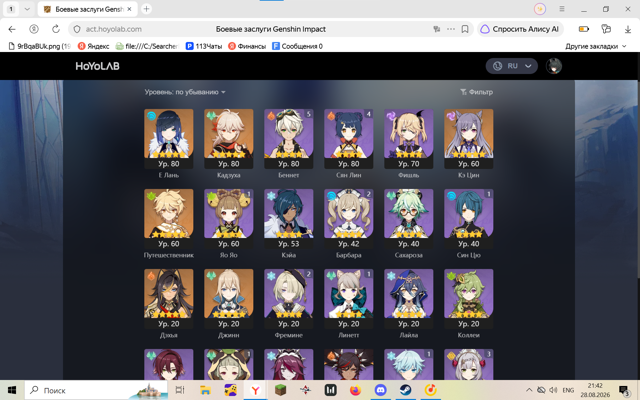Screen dimensions: 640x400
Task: Reload the current page
Action: (56, 29)
